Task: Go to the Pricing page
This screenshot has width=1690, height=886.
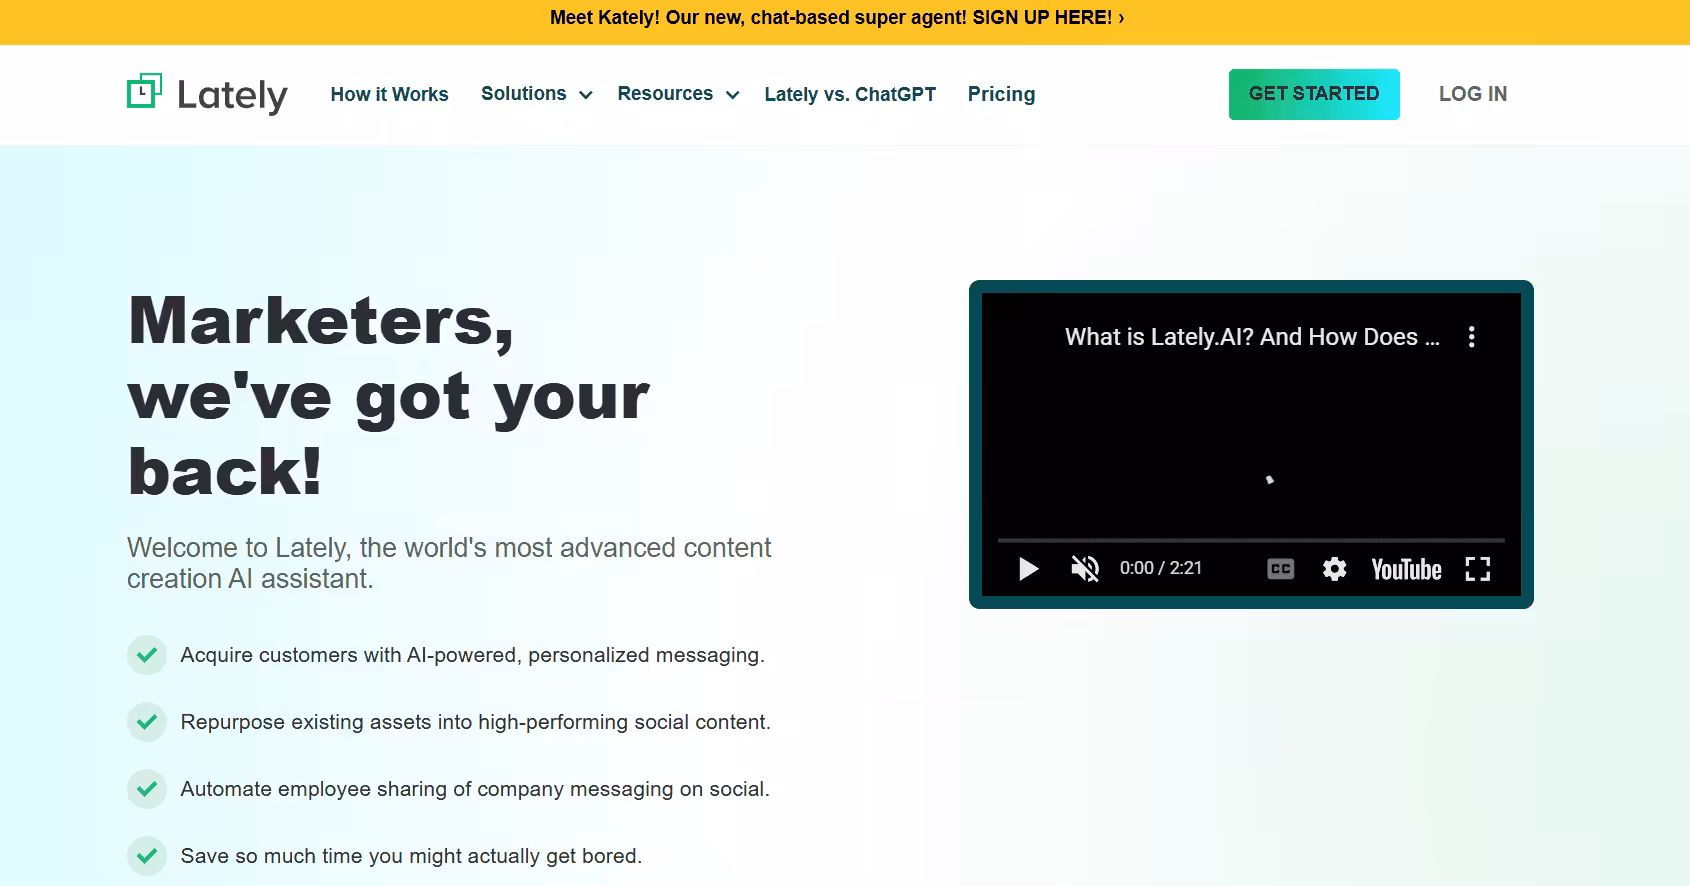Action: (1001, 94)
